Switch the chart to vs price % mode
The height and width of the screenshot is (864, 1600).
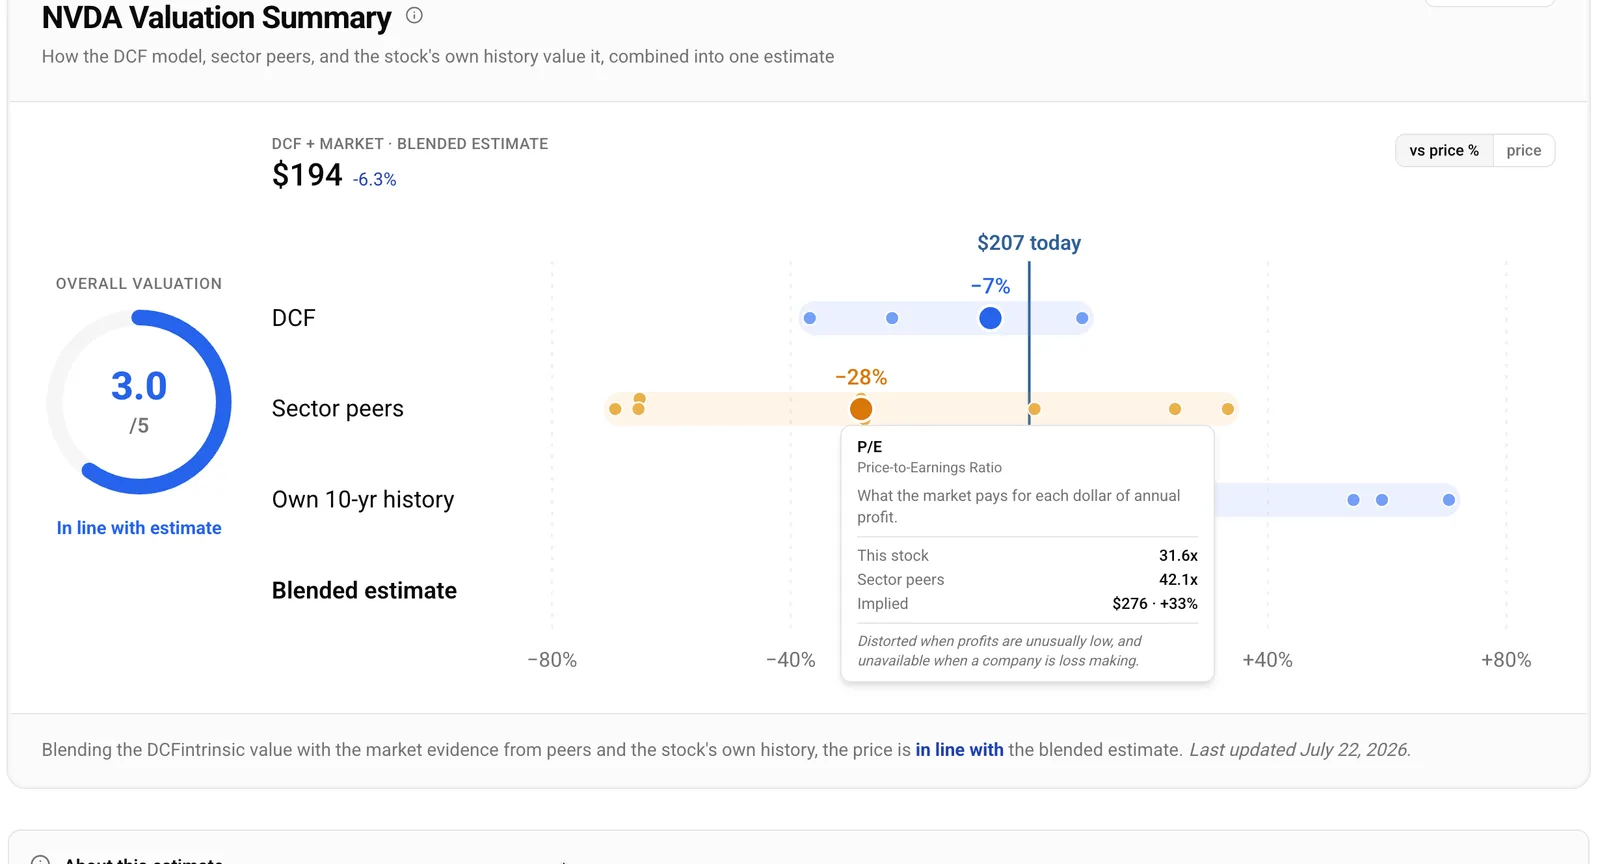click(1444, 150)
